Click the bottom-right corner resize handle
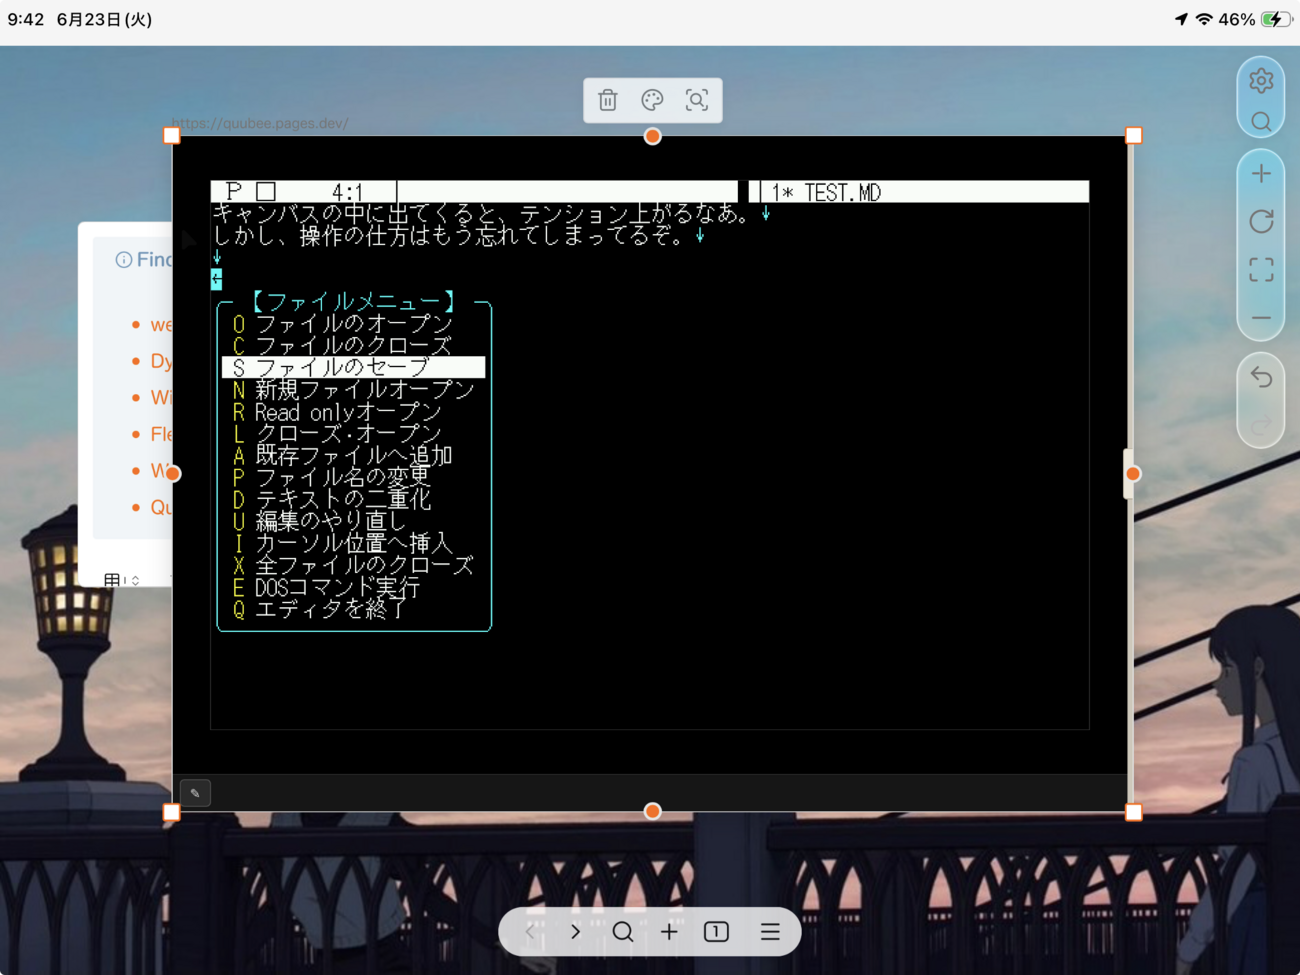The width and height of the screenshot is (1300, 975). [1133, 812]
